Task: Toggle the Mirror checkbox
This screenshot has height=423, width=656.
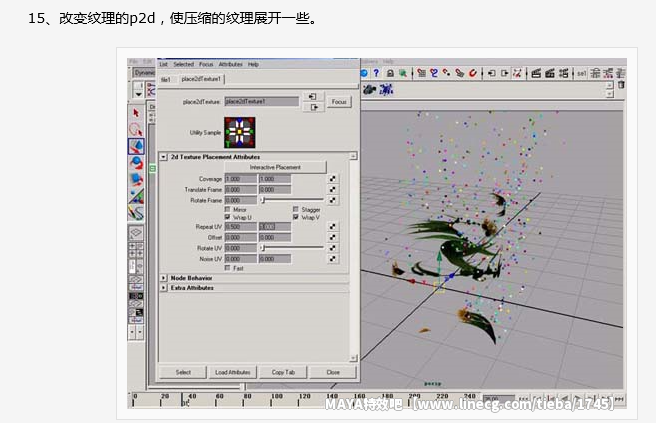Action: click(228, 209)
